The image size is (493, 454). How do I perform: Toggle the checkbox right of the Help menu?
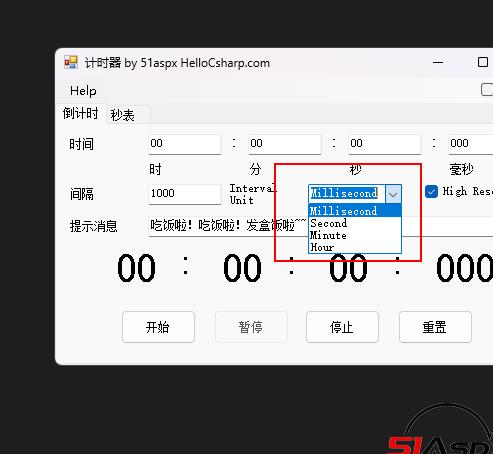487,90
